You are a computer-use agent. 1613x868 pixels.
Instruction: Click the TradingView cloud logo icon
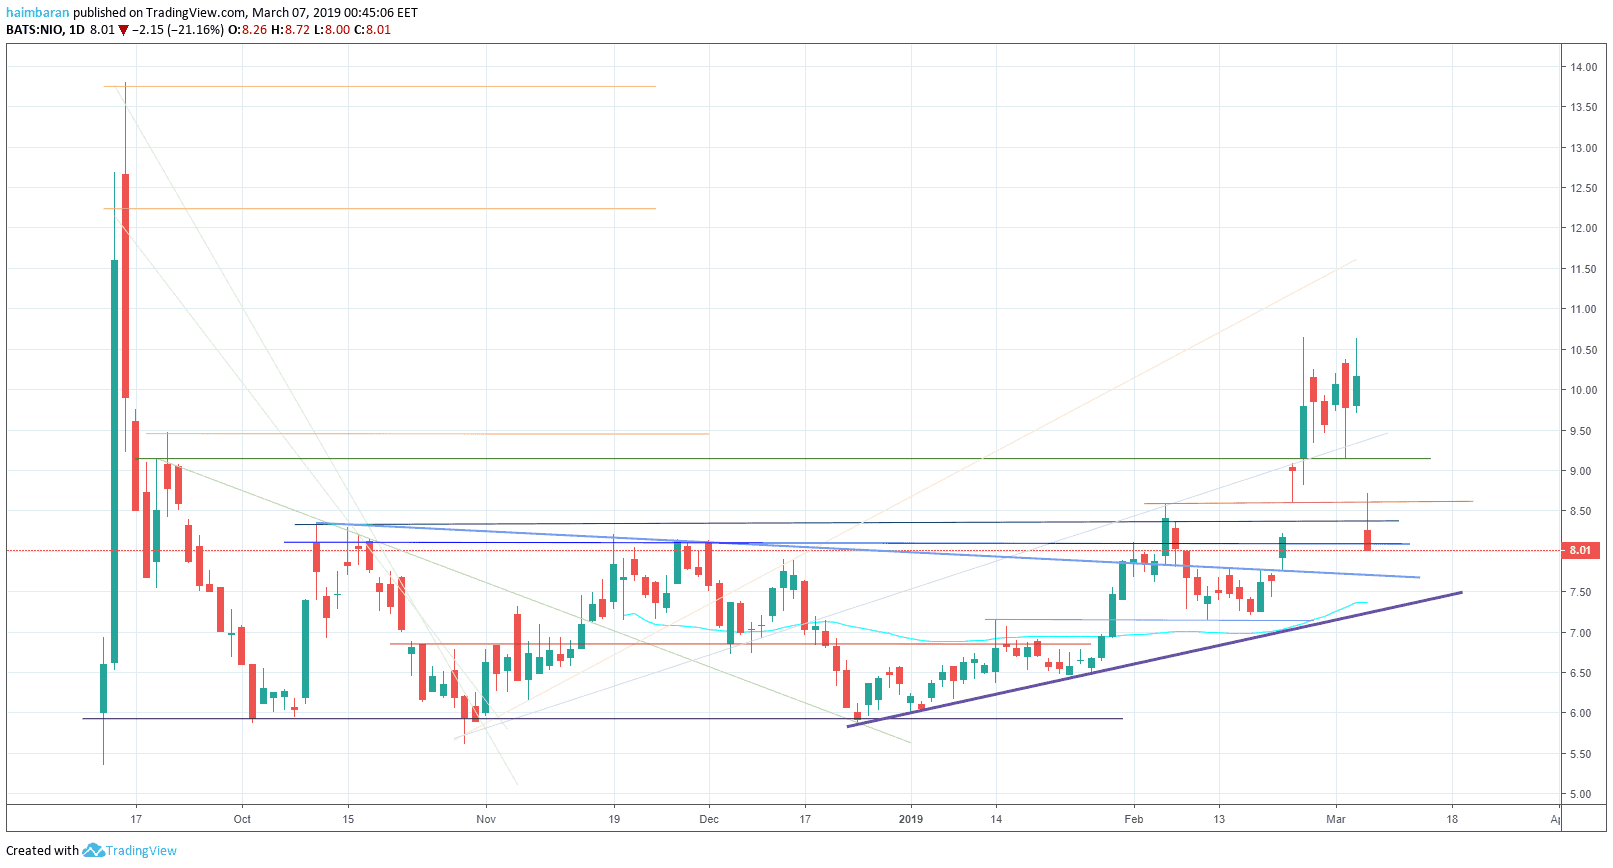click(93, 850)
